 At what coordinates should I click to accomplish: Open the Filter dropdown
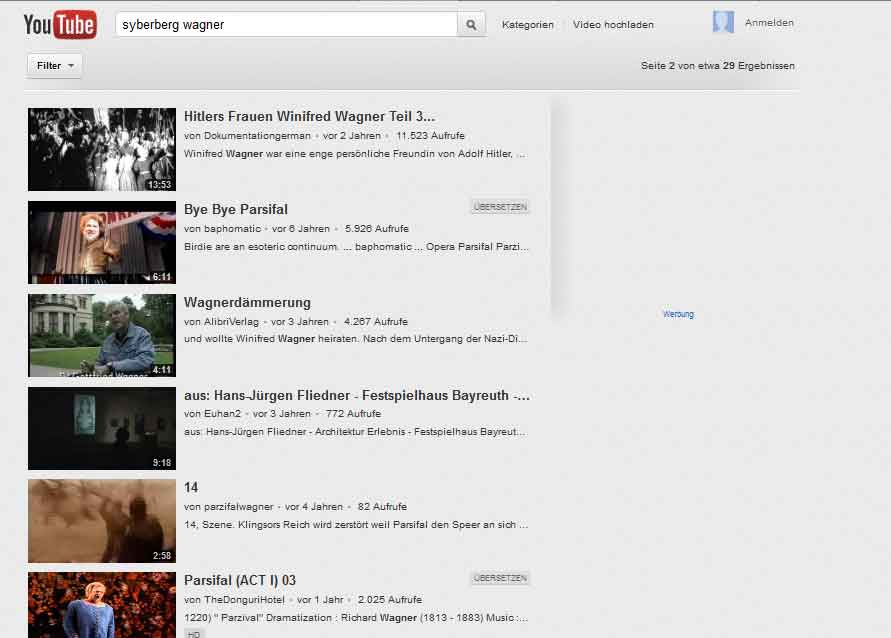tap(54, 66)
